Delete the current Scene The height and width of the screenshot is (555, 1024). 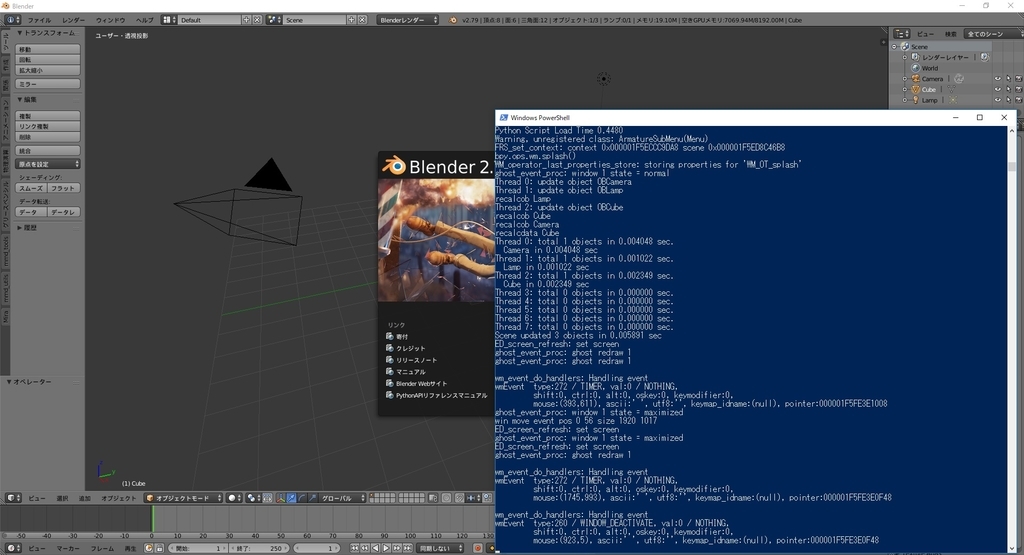click(x=362, y=20)
